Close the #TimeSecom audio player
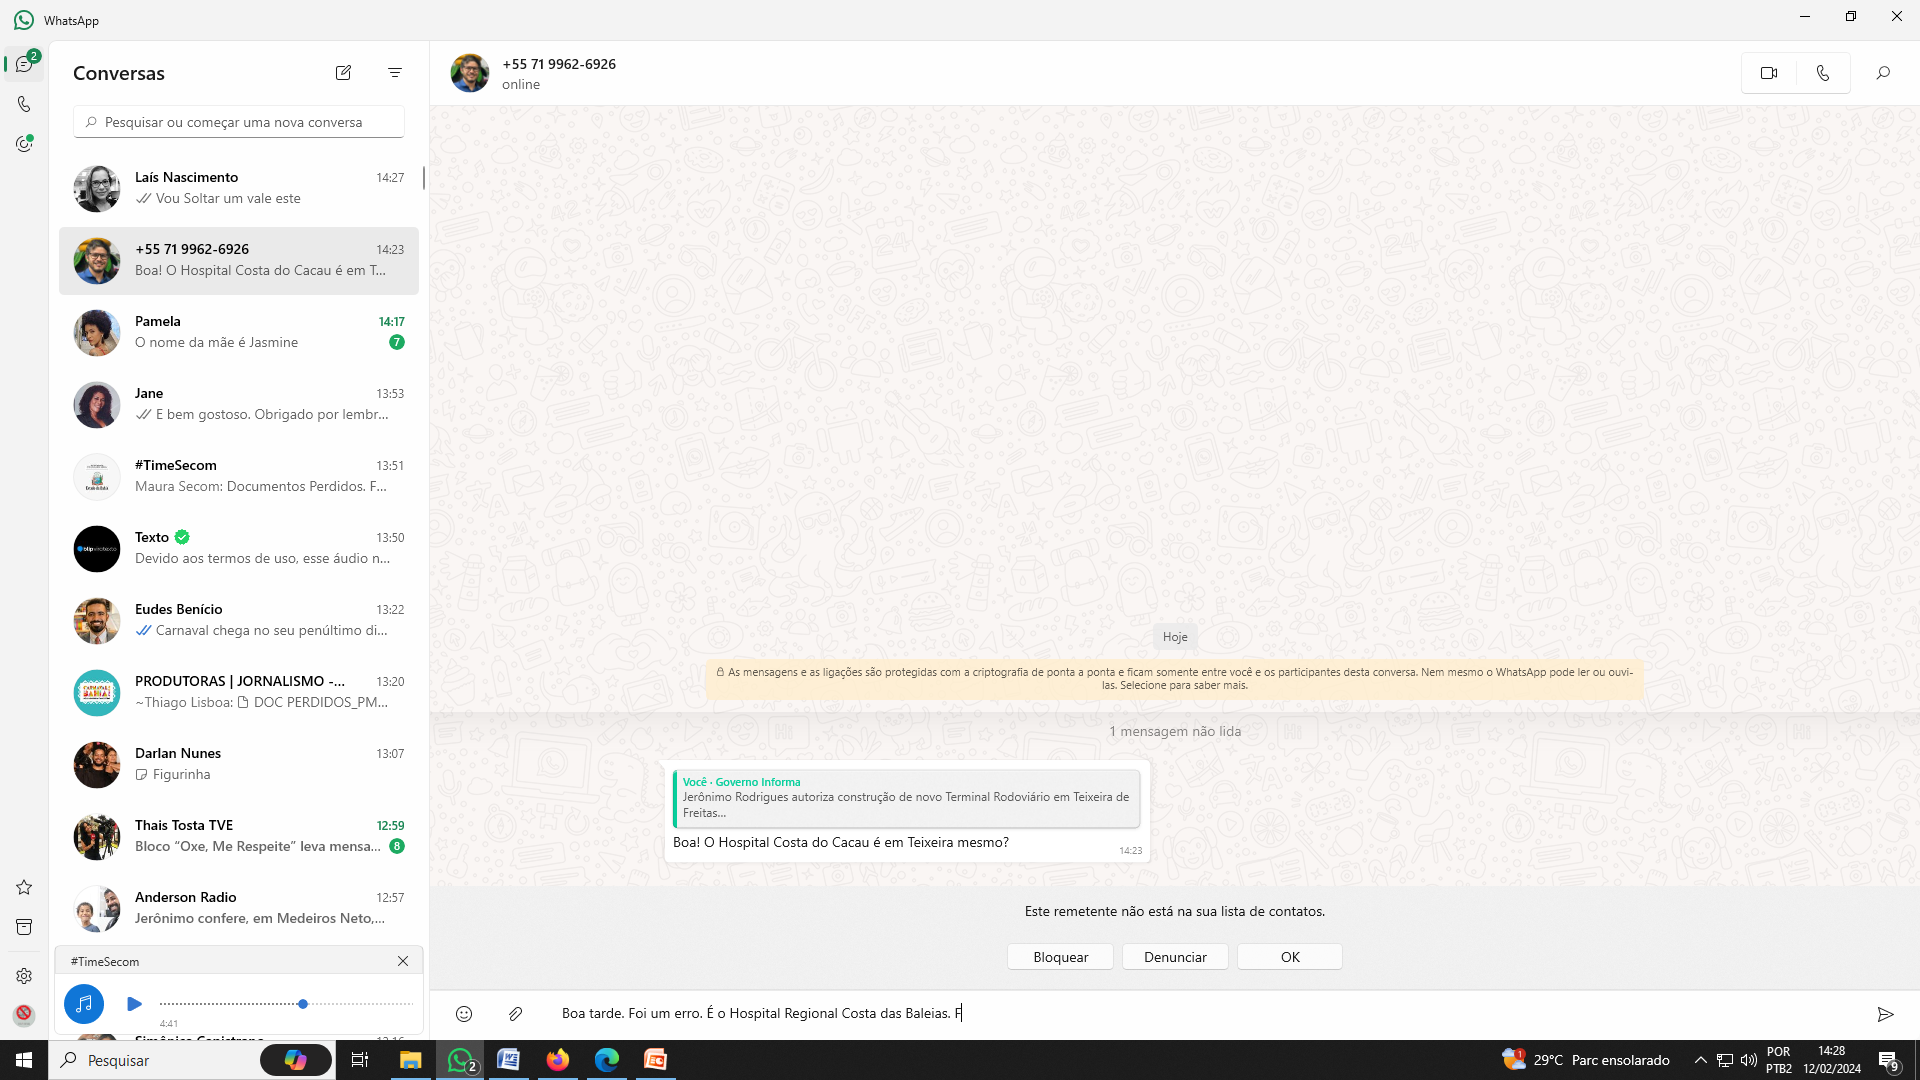This screenshot has height=1080, width=1920. [x=403, y=961]
